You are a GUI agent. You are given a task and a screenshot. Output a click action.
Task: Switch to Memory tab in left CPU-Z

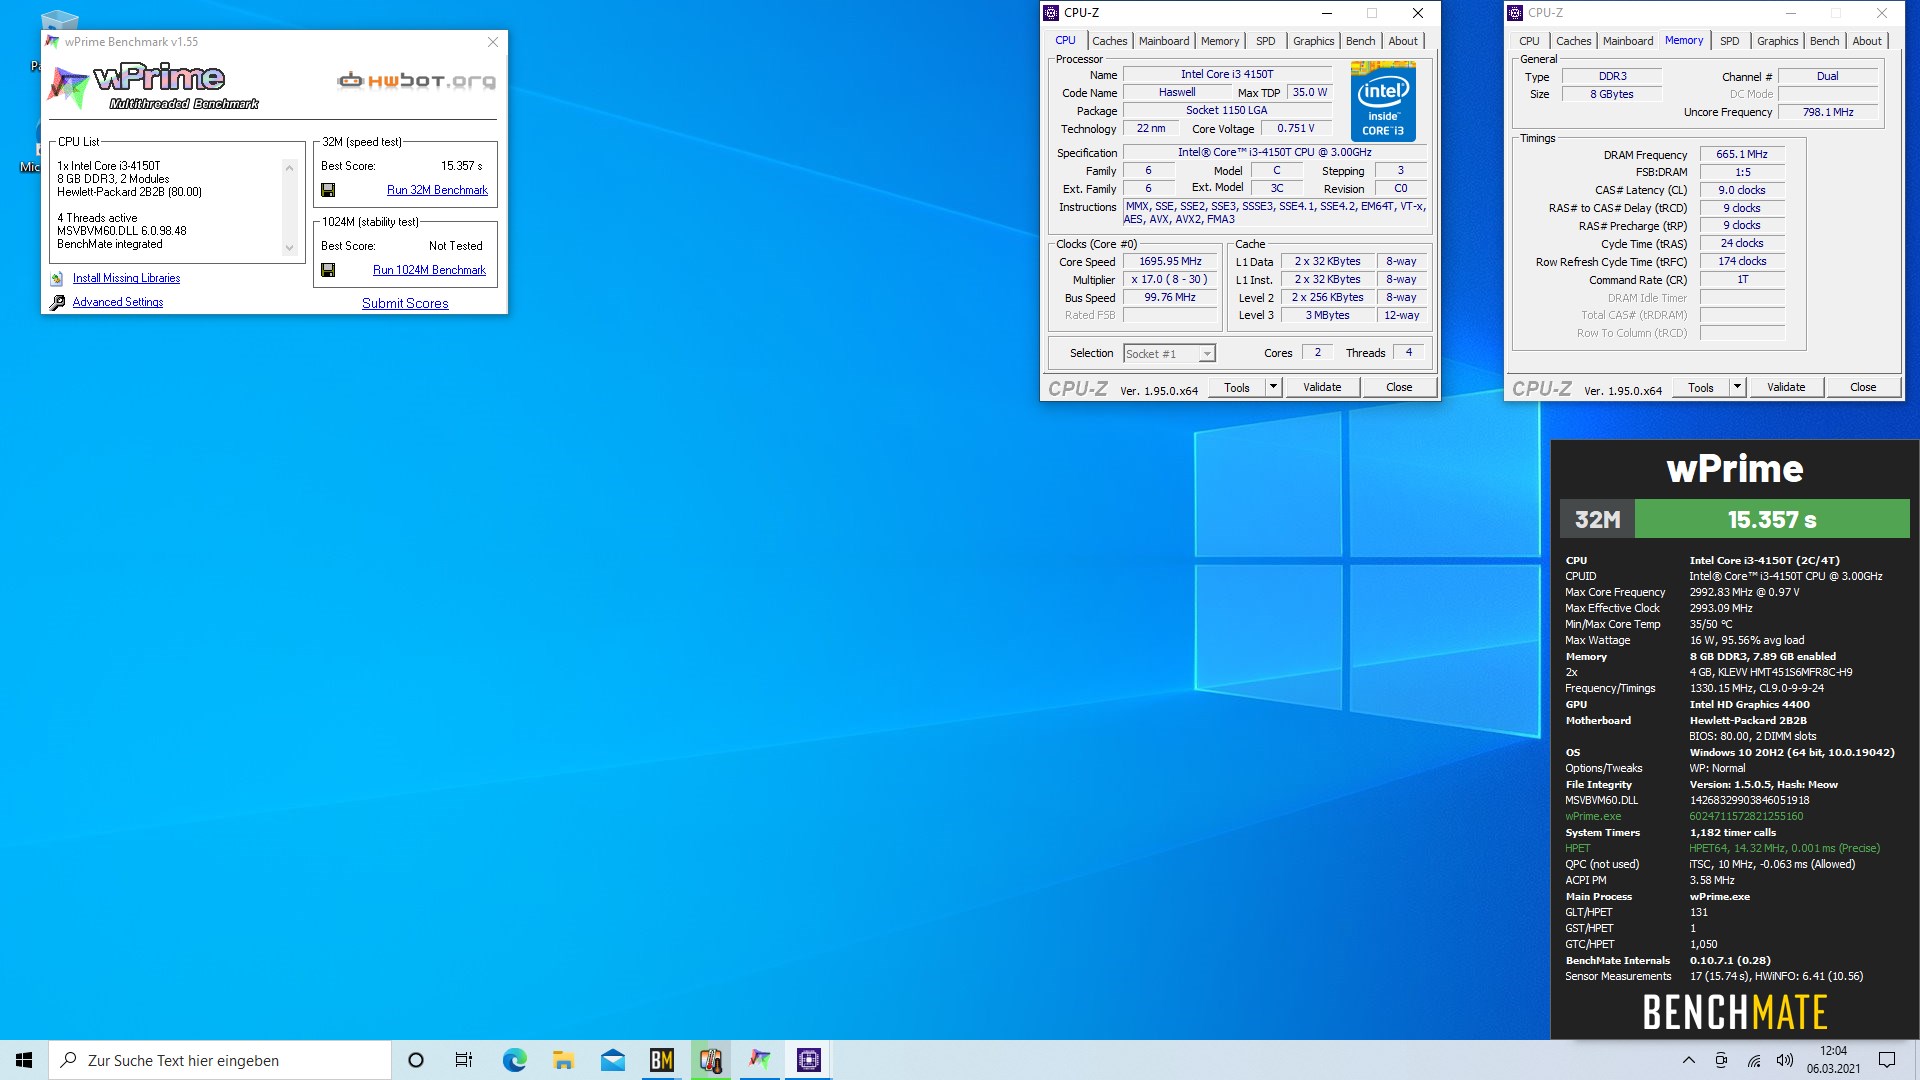click(1220, 41)
